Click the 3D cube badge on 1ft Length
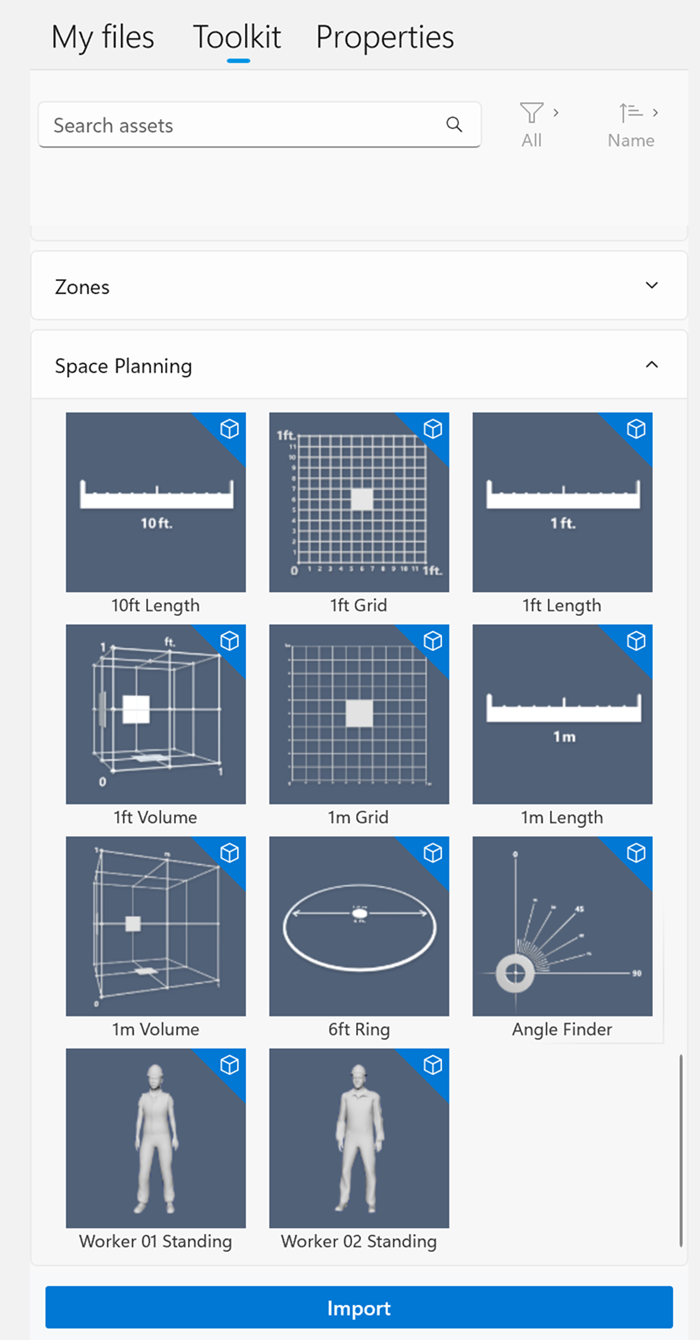This screenshot has width=700, height=1340. [636, 429]
